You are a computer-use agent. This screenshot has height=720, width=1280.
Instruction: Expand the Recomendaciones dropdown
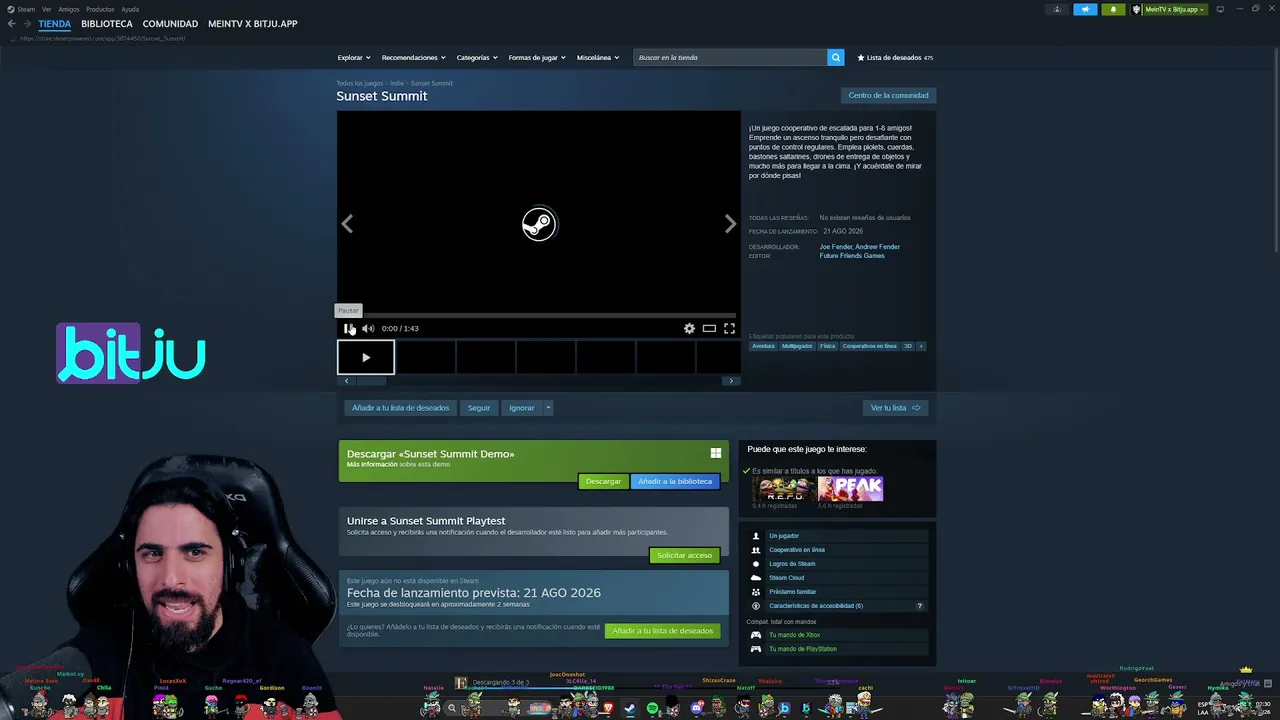click(413, 57)
